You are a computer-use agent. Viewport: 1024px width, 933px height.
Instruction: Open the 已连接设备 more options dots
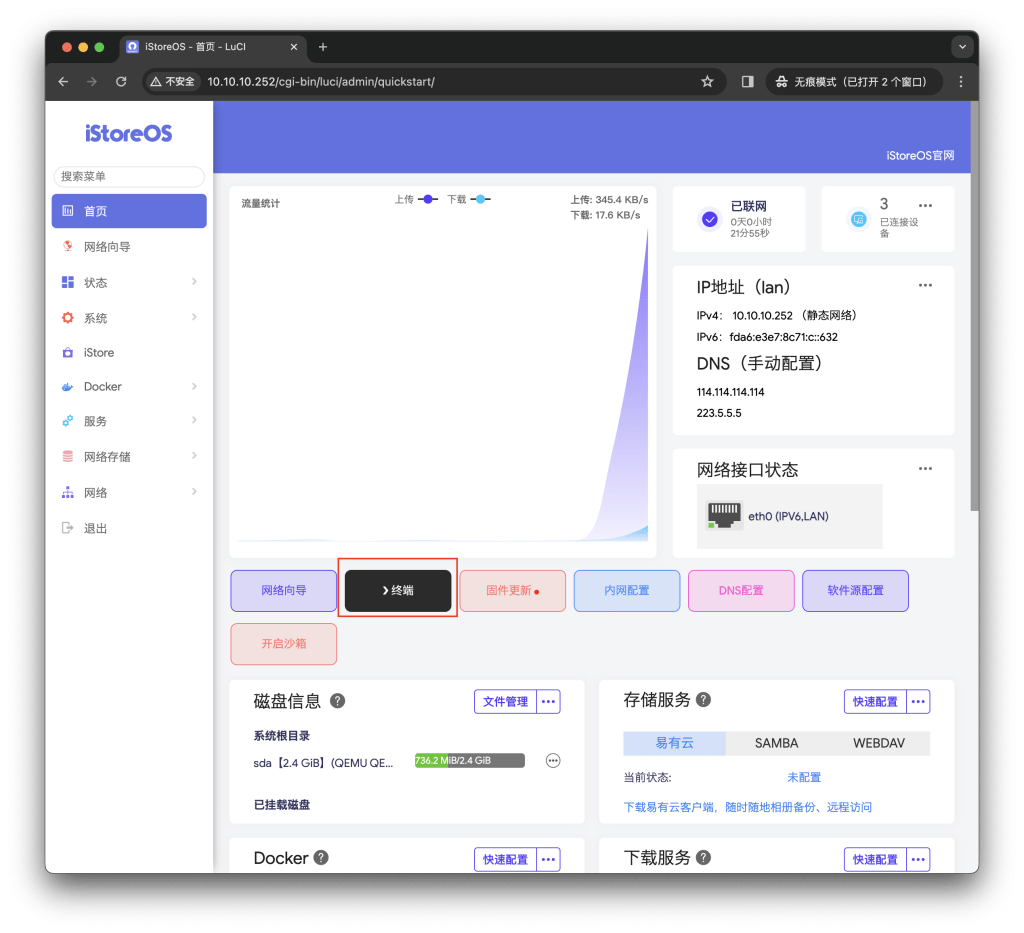[x=925, y=206]
